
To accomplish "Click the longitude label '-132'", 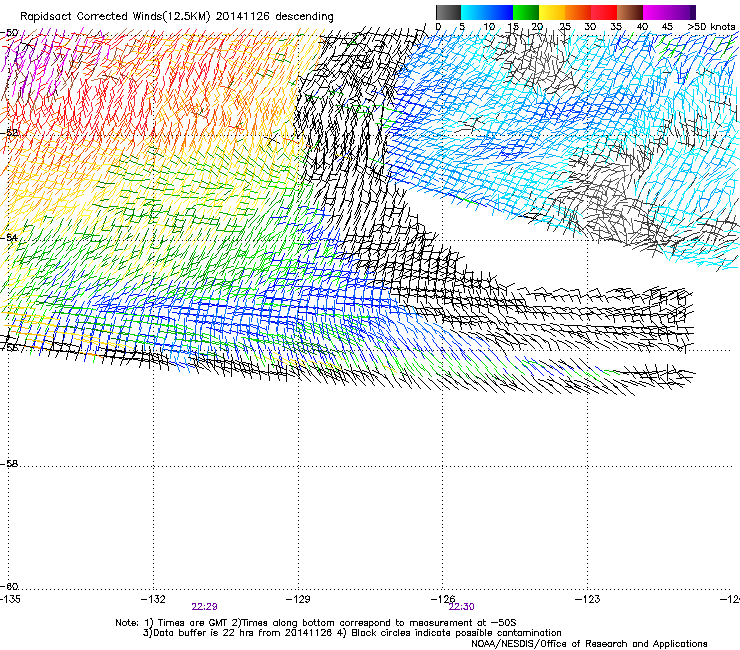I will [x=154, y=599].
